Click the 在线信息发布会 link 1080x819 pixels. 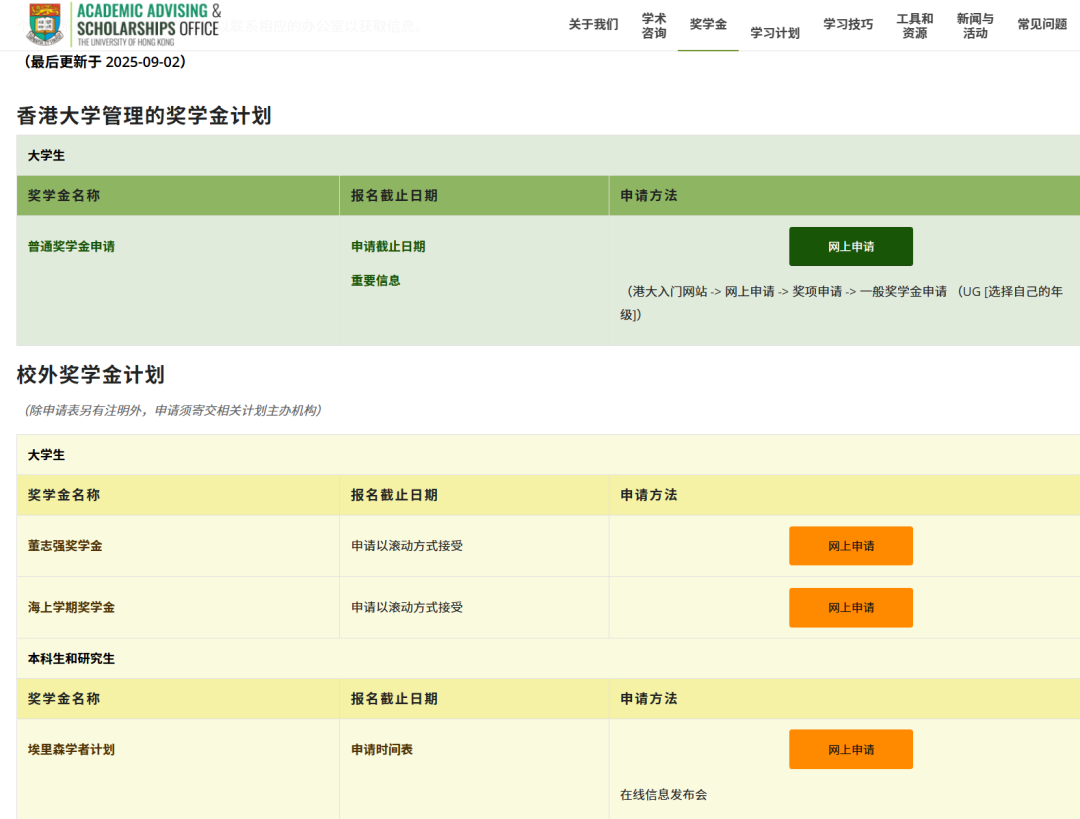click(663, 795)
